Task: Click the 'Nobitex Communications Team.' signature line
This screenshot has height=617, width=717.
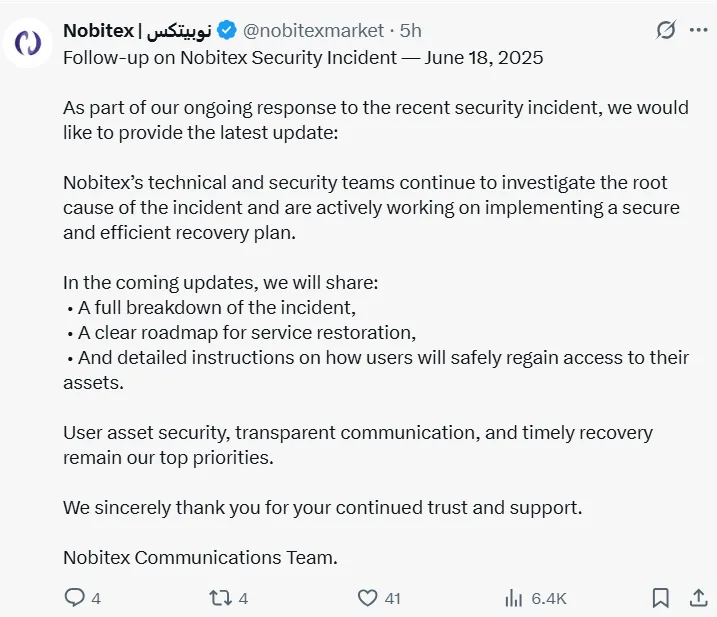Action: 200,557
